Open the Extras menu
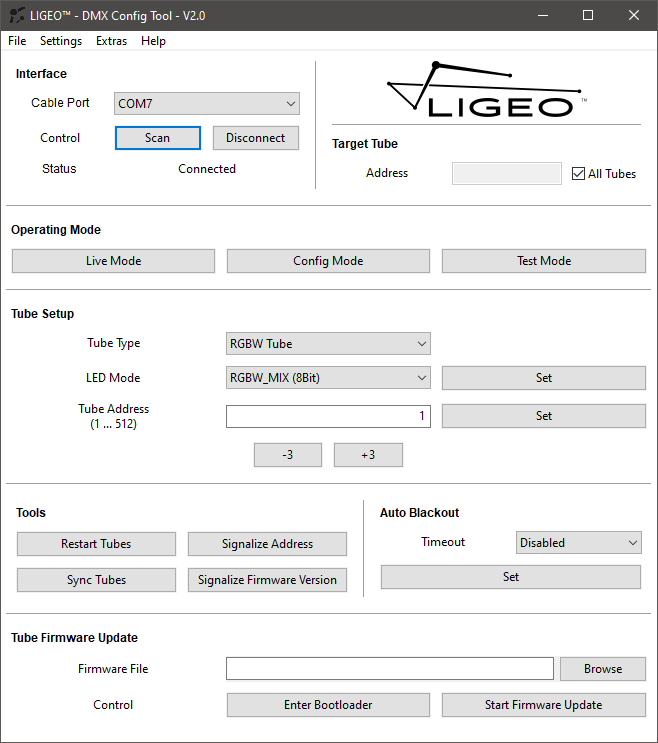The image size is (658, 743). [x=111, y=41]
